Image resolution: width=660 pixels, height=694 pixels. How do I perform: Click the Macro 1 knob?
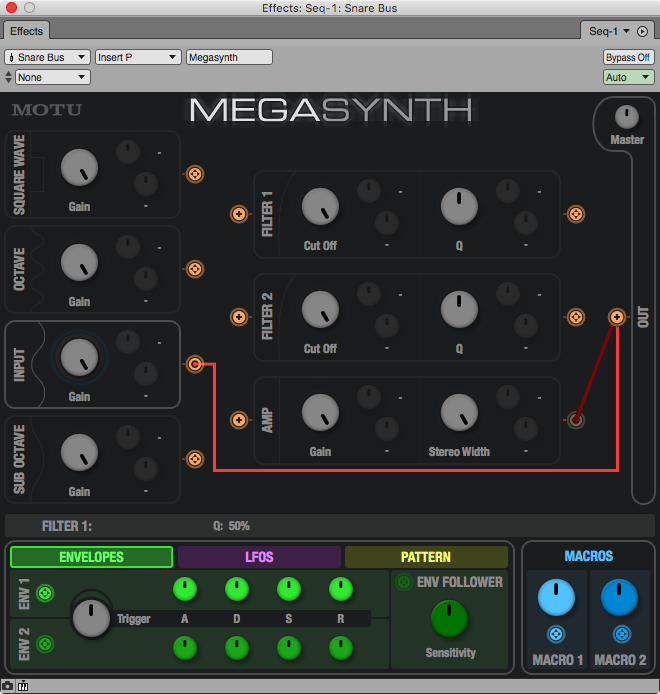pyautogui.click(x=556, y=597)
